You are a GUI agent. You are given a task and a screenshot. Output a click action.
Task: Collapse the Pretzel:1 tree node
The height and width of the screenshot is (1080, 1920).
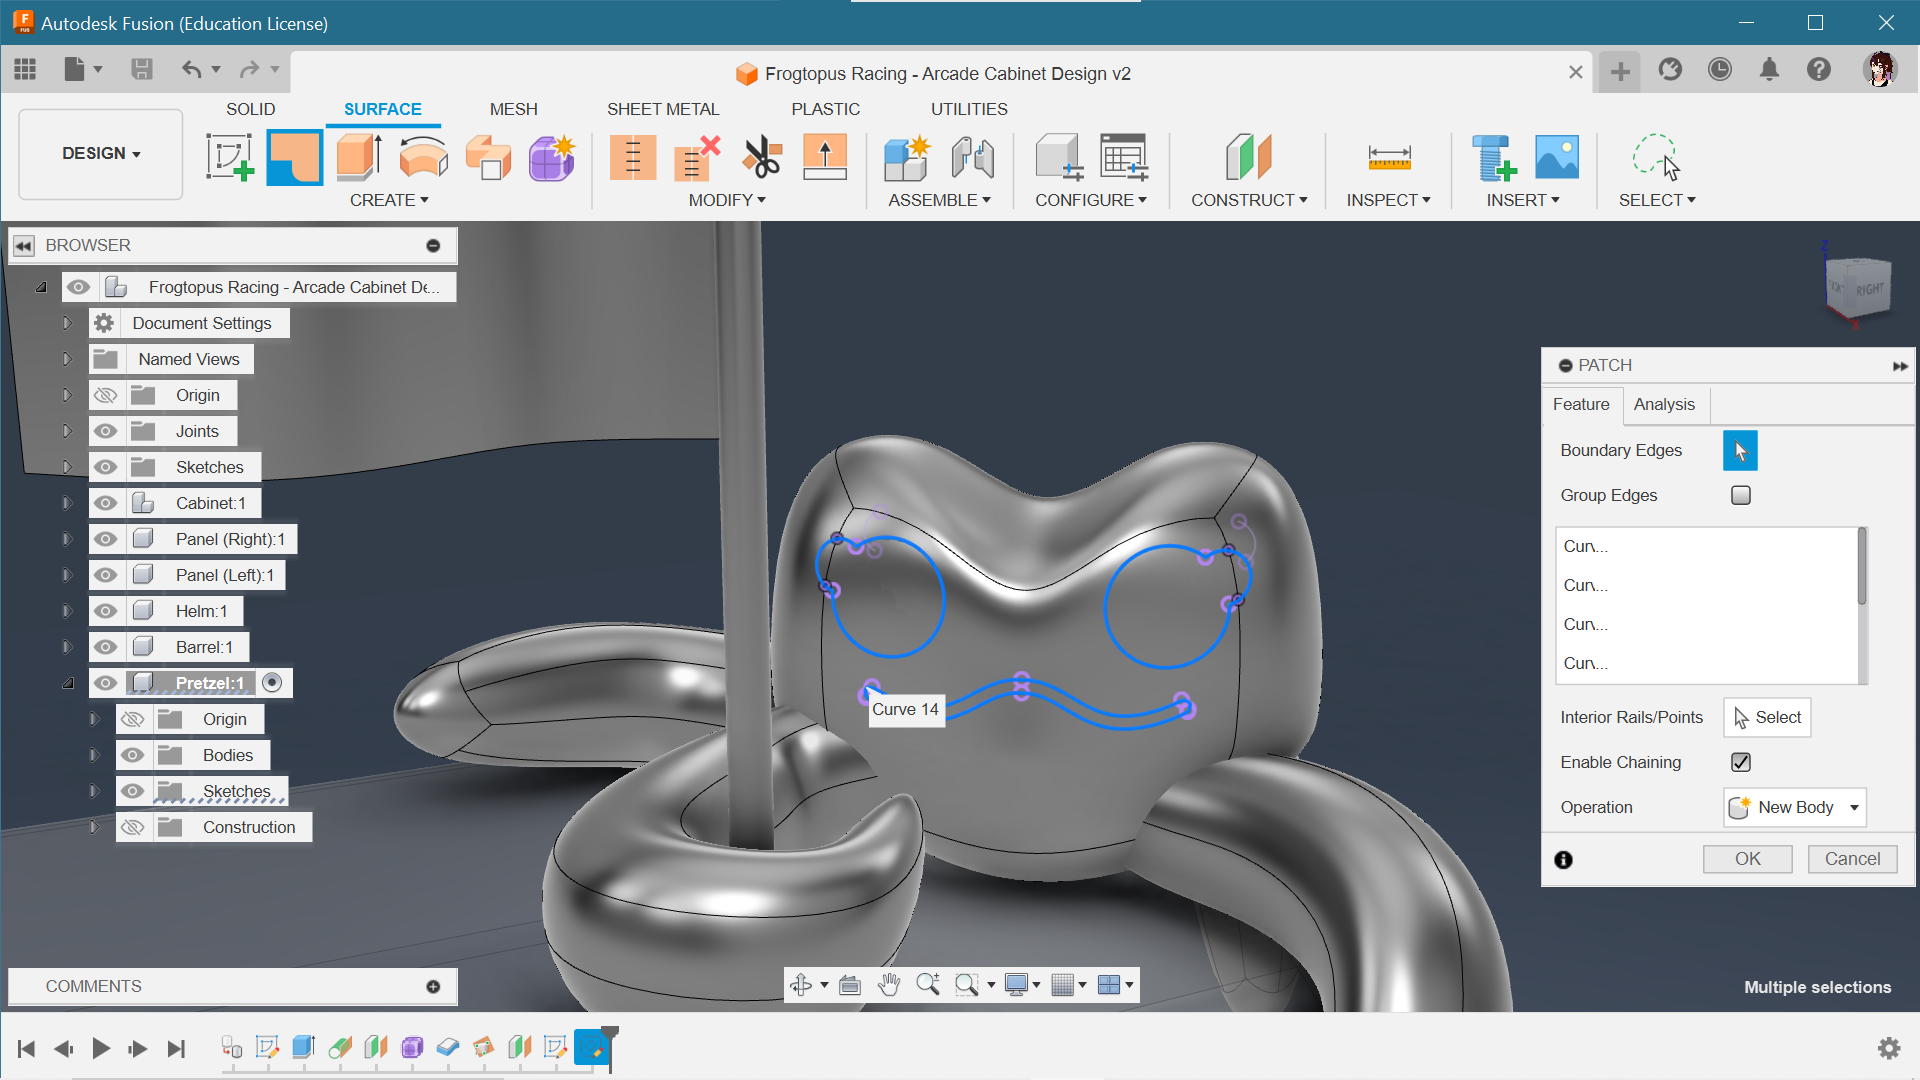tap(67, 683)
